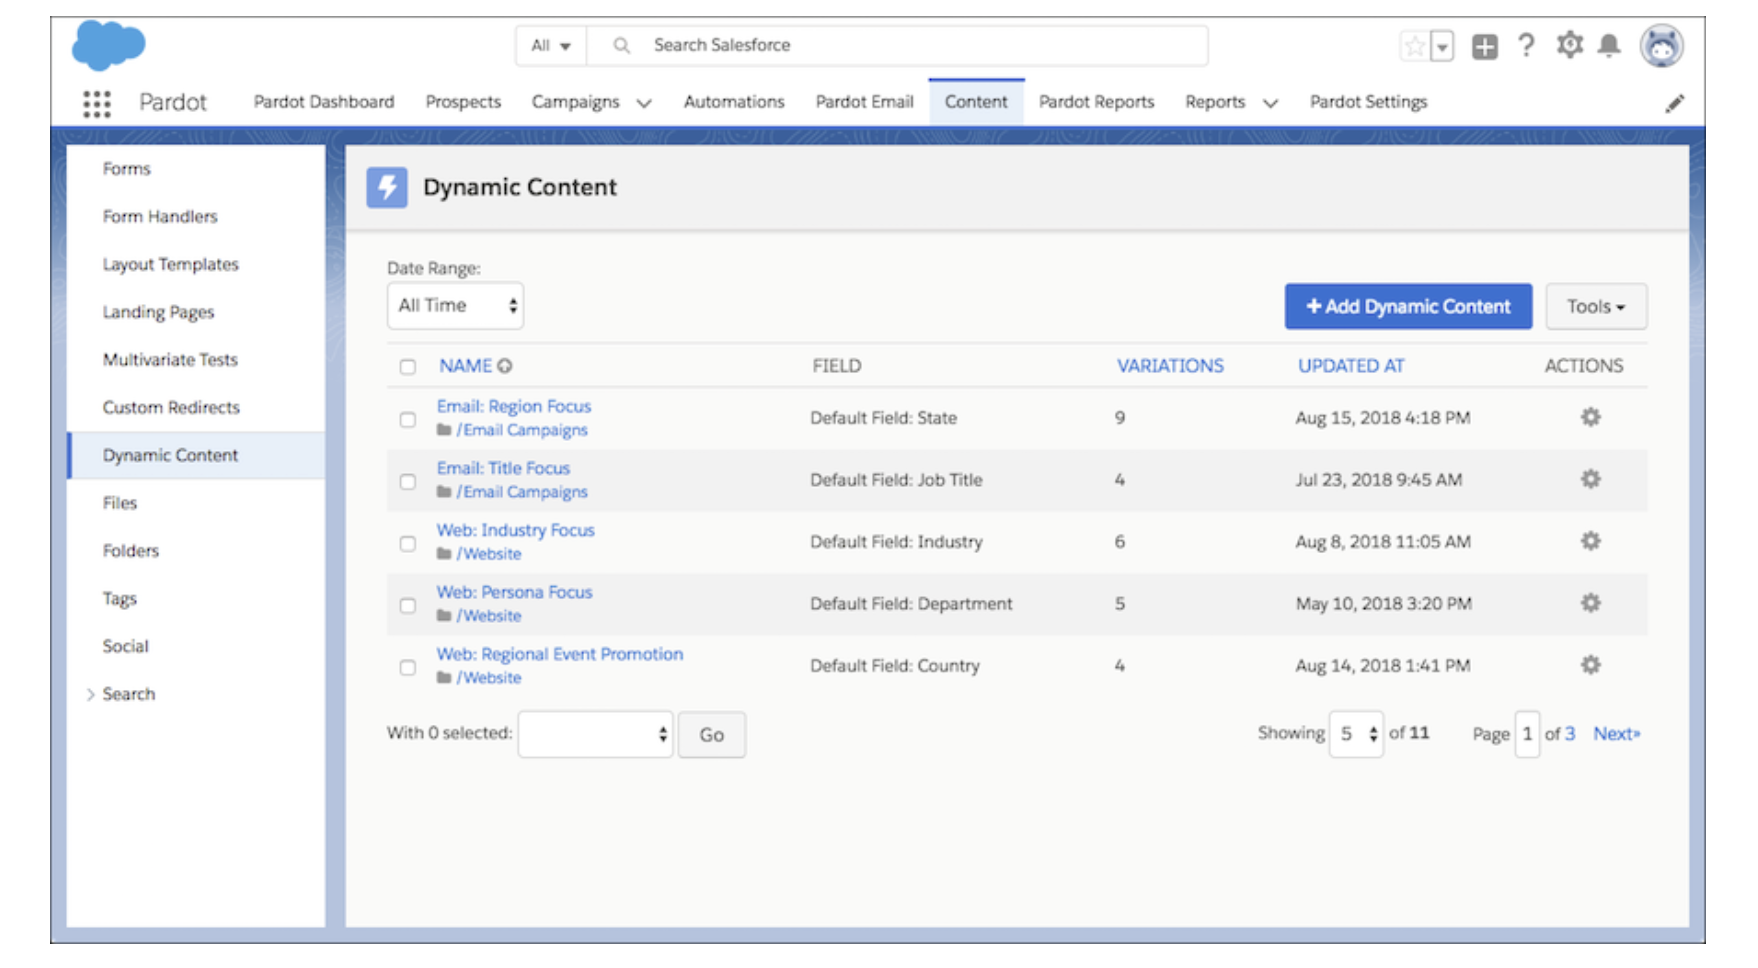Viewport: 1758px width, 968px height.
Task: Open the All Time date range dropdown
Action: click(x=455, y=306)
